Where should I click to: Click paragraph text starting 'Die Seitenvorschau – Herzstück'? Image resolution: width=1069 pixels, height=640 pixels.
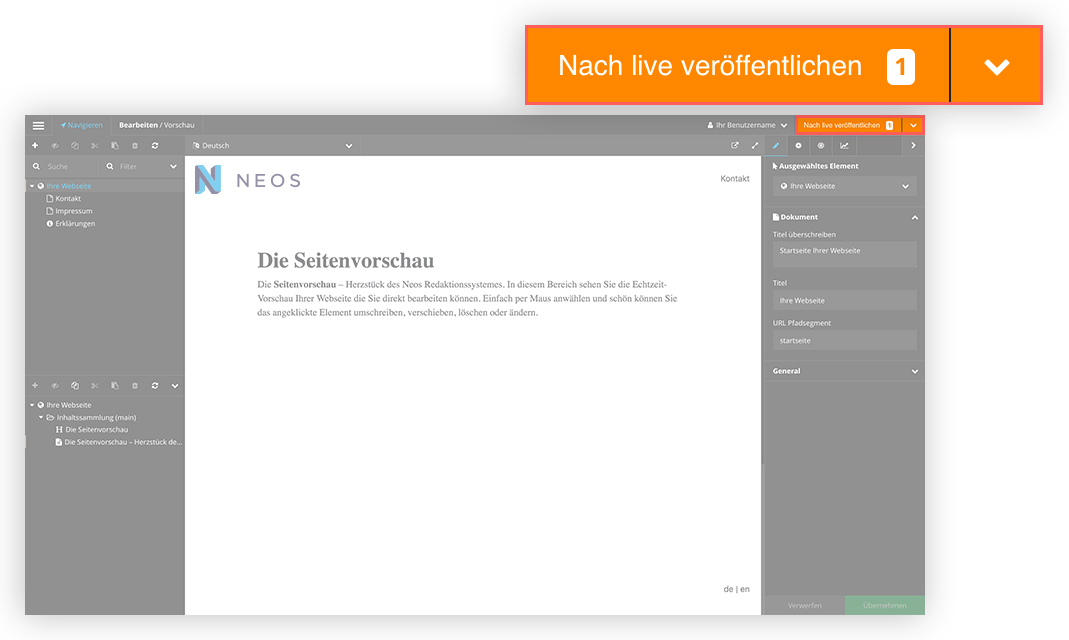[467, 299]
